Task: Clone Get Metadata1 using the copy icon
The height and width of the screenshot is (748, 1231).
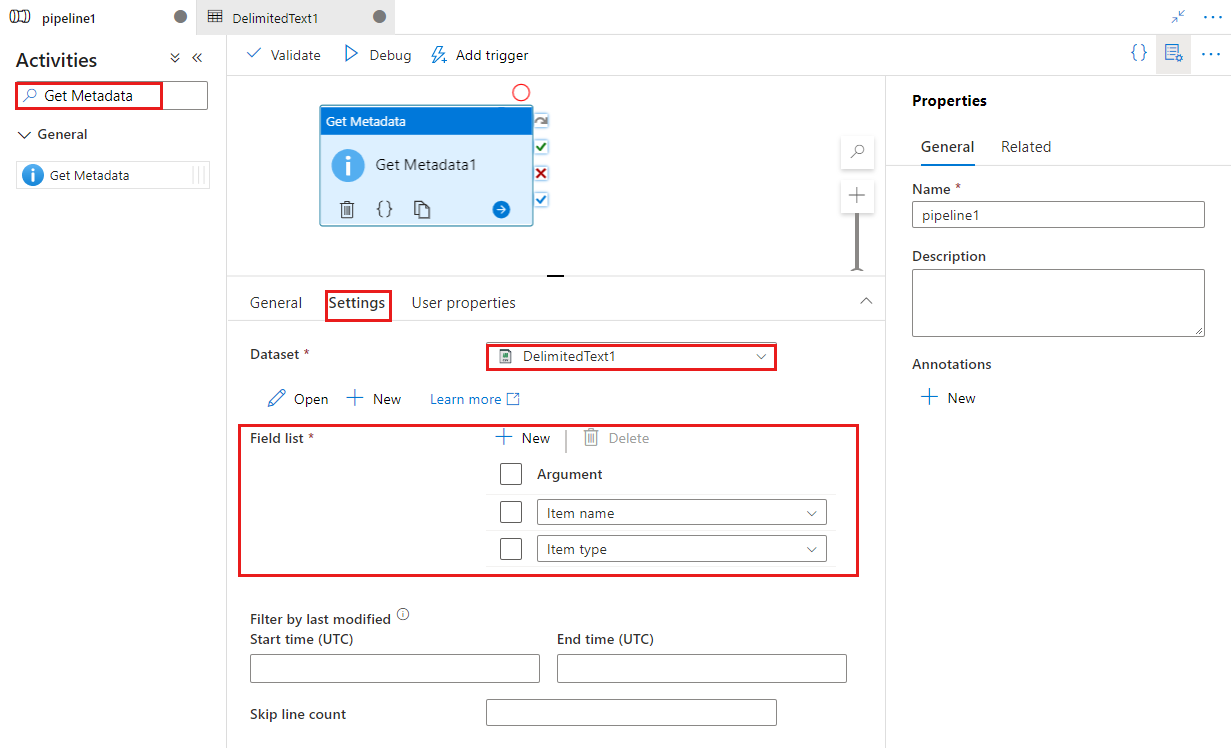Action: coord(420,209)
